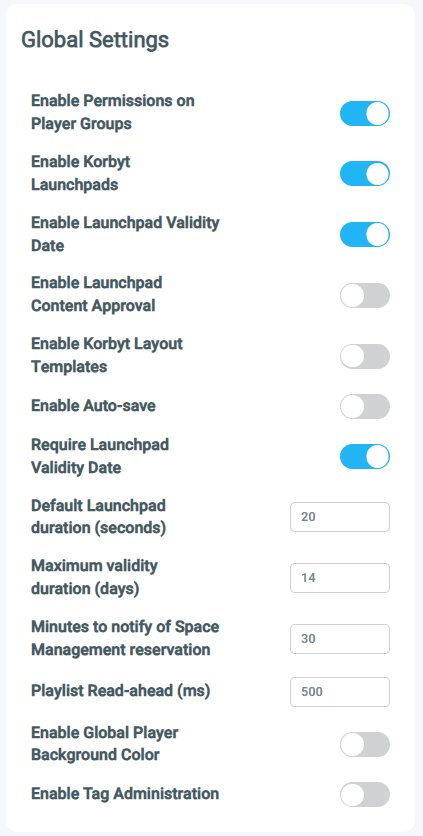Click Require Launchpad Validity Date label
The image size is (423, 836).
(x=100, y=456)
